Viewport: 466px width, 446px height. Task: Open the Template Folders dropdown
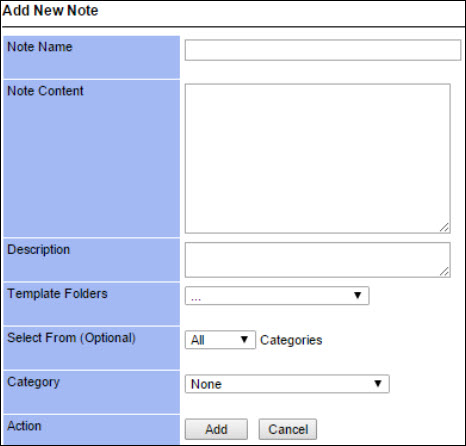(277, 296)
